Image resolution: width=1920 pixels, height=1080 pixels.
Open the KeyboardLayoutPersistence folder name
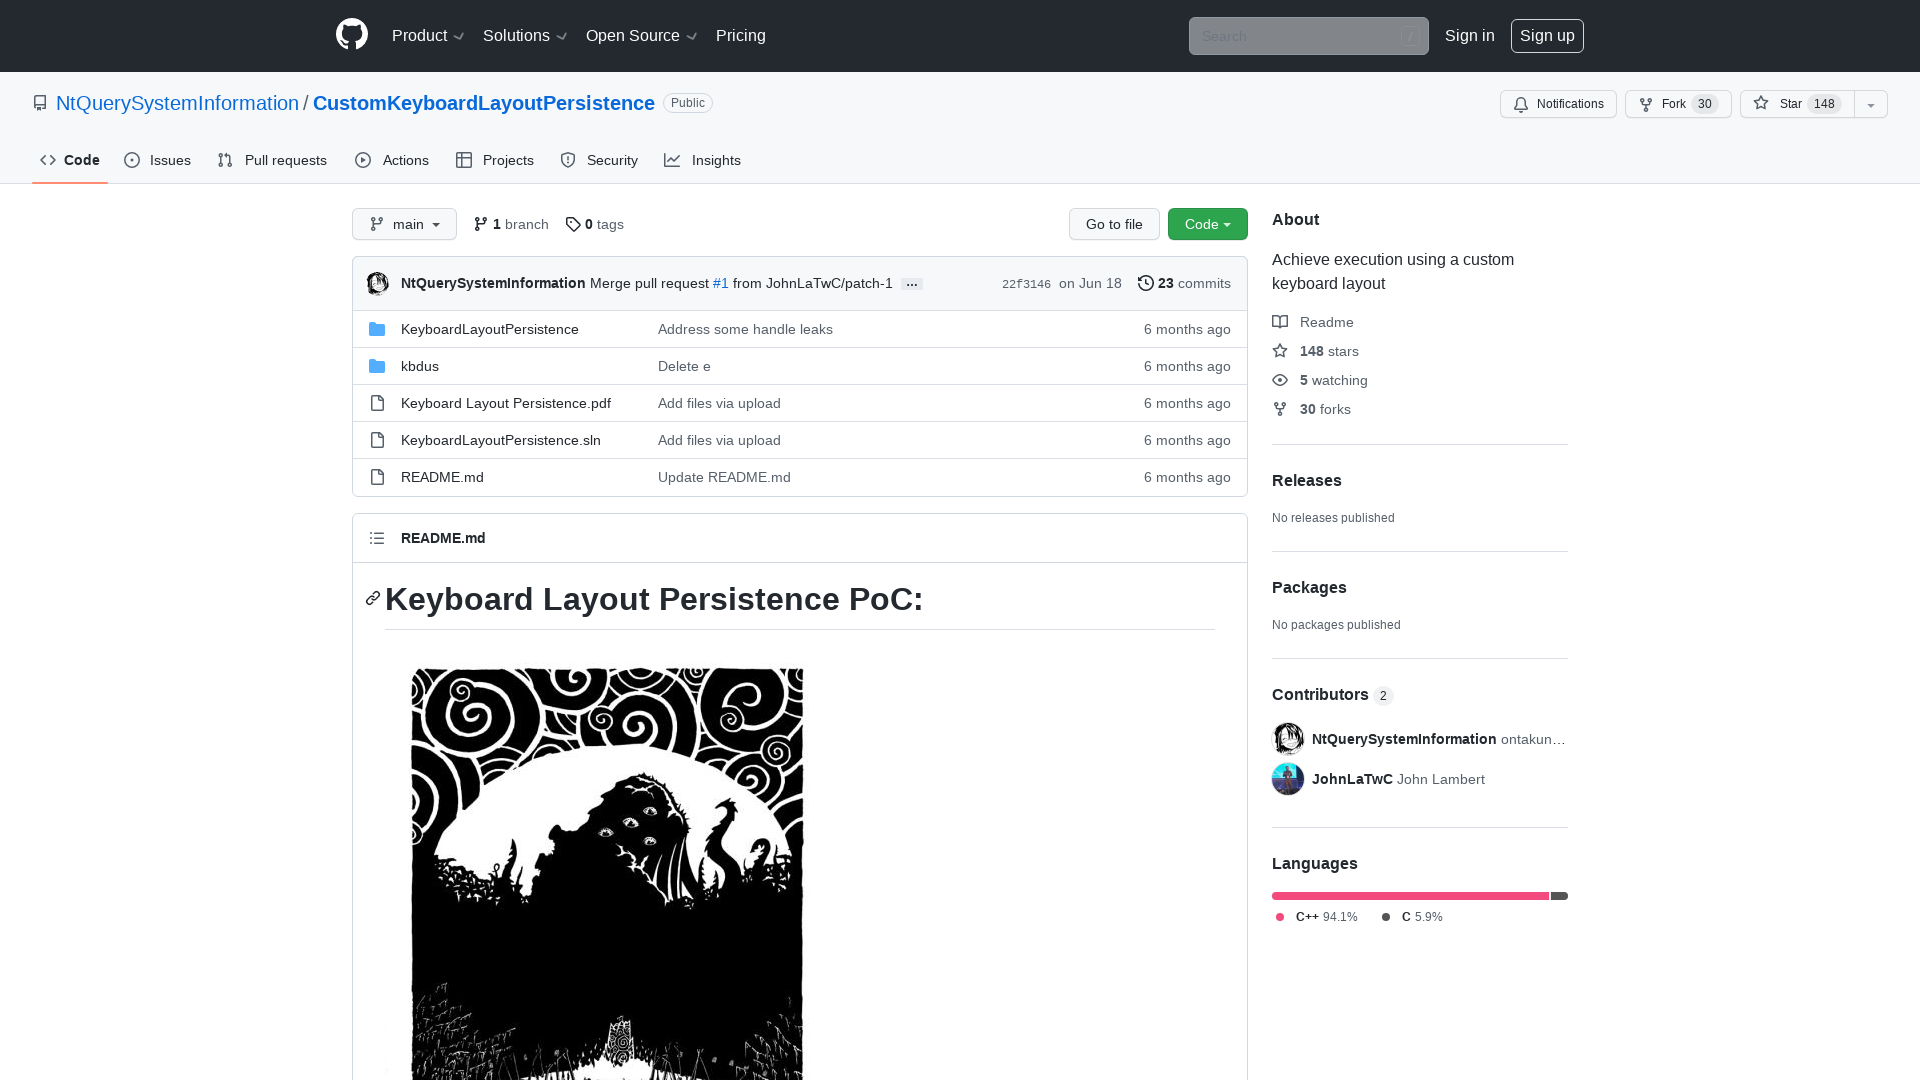click(490, 329)
